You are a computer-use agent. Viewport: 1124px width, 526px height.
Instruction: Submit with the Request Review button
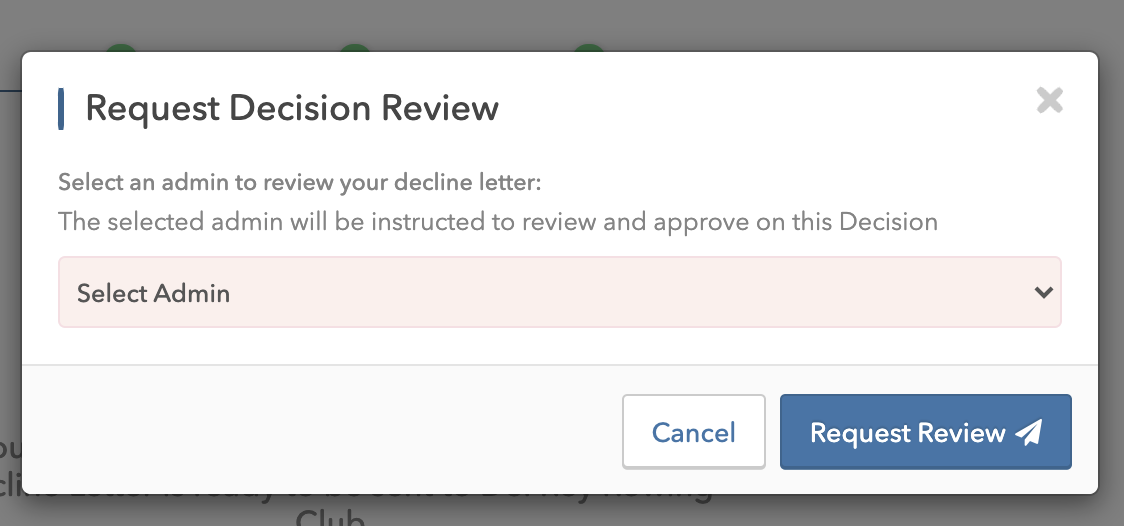[x=925, y=432]
